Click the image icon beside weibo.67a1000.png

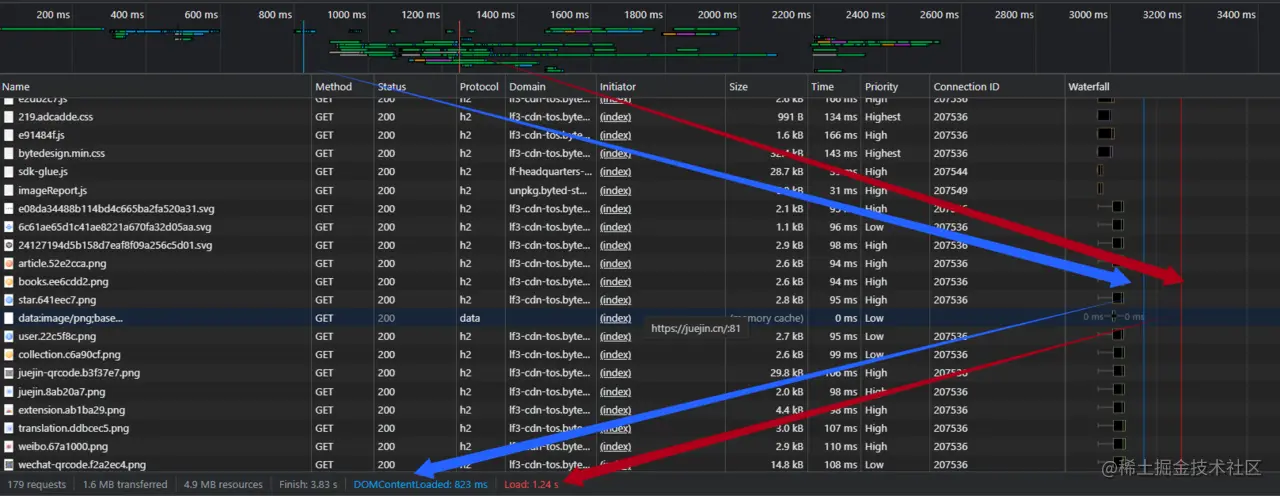9,447
